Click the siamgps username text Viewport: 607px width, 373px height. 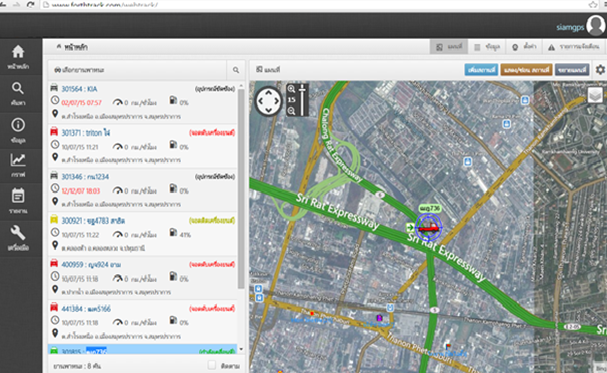[x=570, y=27]
